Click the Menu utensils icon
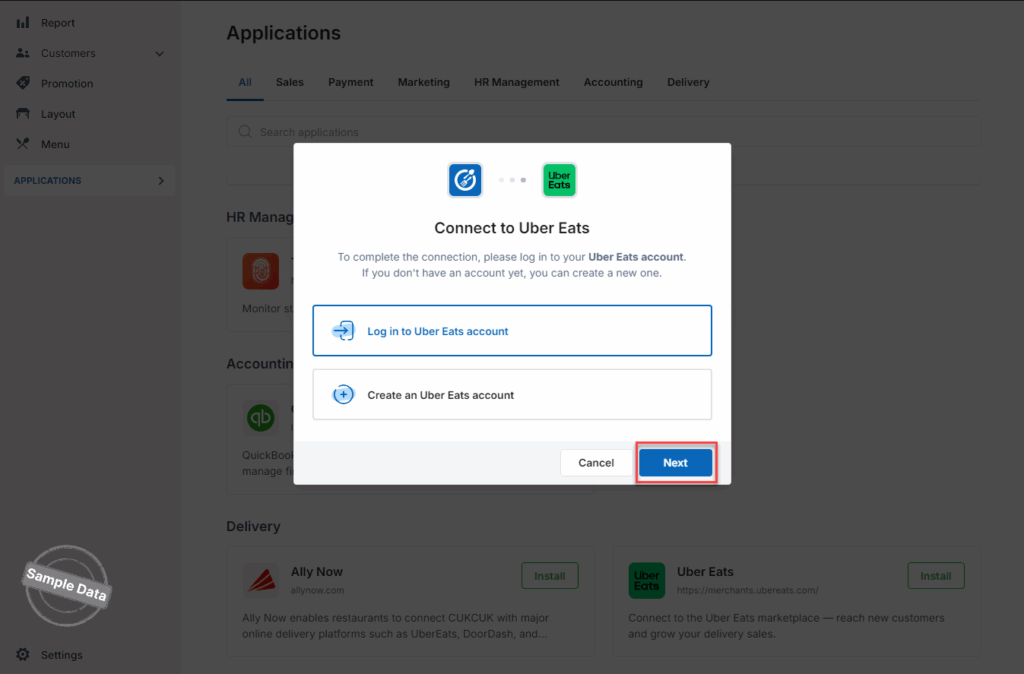Image resolution: width=1024 pixels, height=674 pixels. pos(23,144)
